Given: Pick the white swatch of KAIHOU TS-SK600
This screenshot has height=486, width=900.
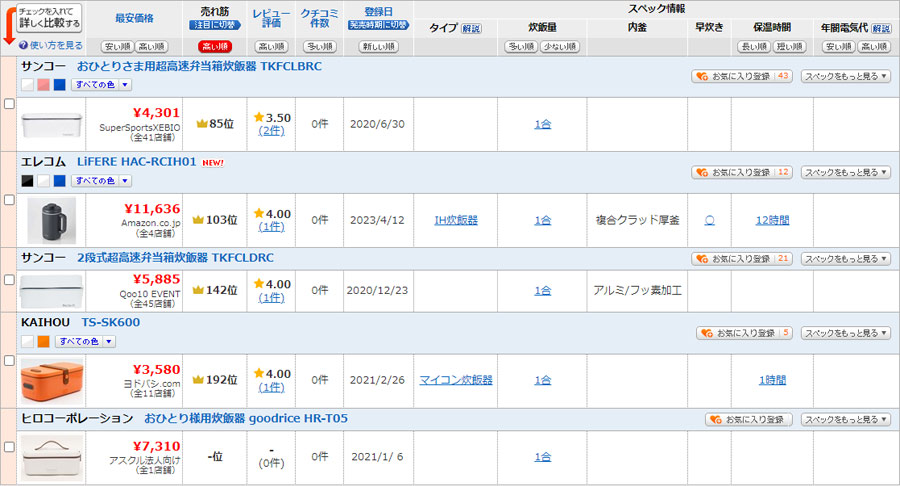Looking at the screenshot, I should 28,341.
